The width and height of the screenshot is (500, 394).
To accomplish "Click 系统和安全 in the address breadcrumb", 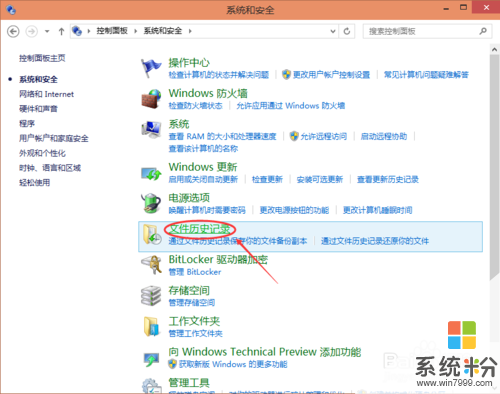I will (163, 31).
